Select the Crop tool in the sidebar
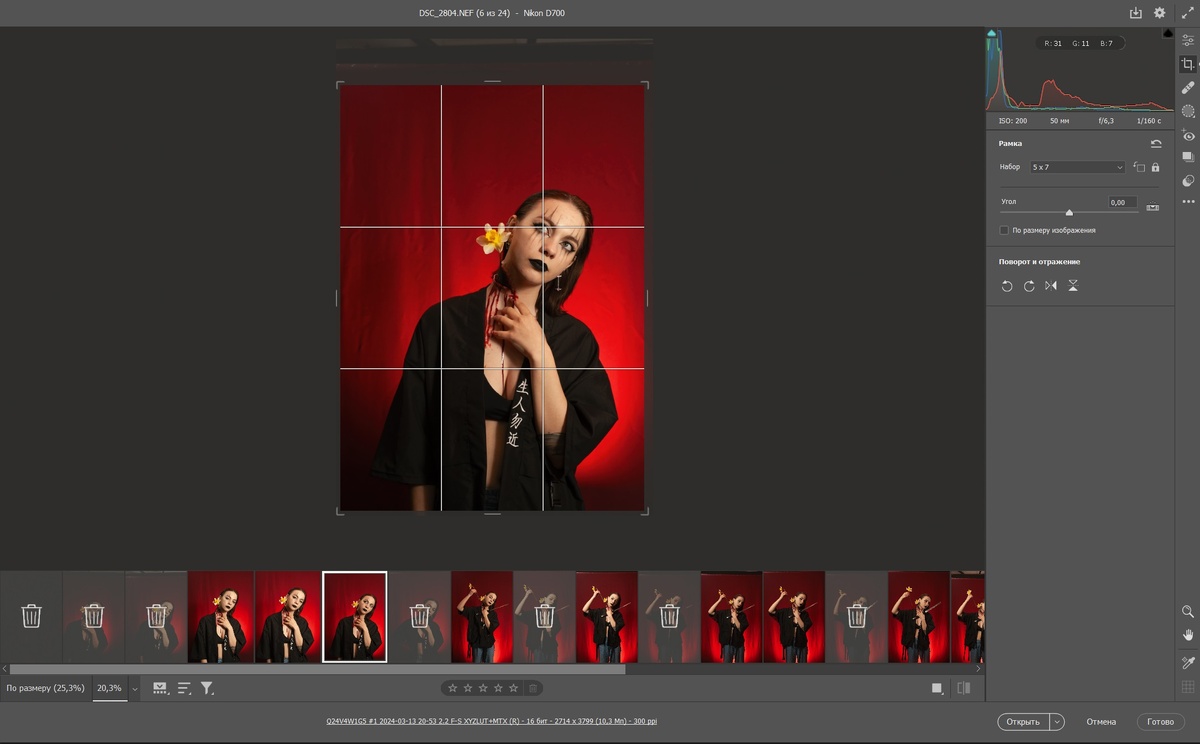 pyautogui.click(x=1188, y=64)
